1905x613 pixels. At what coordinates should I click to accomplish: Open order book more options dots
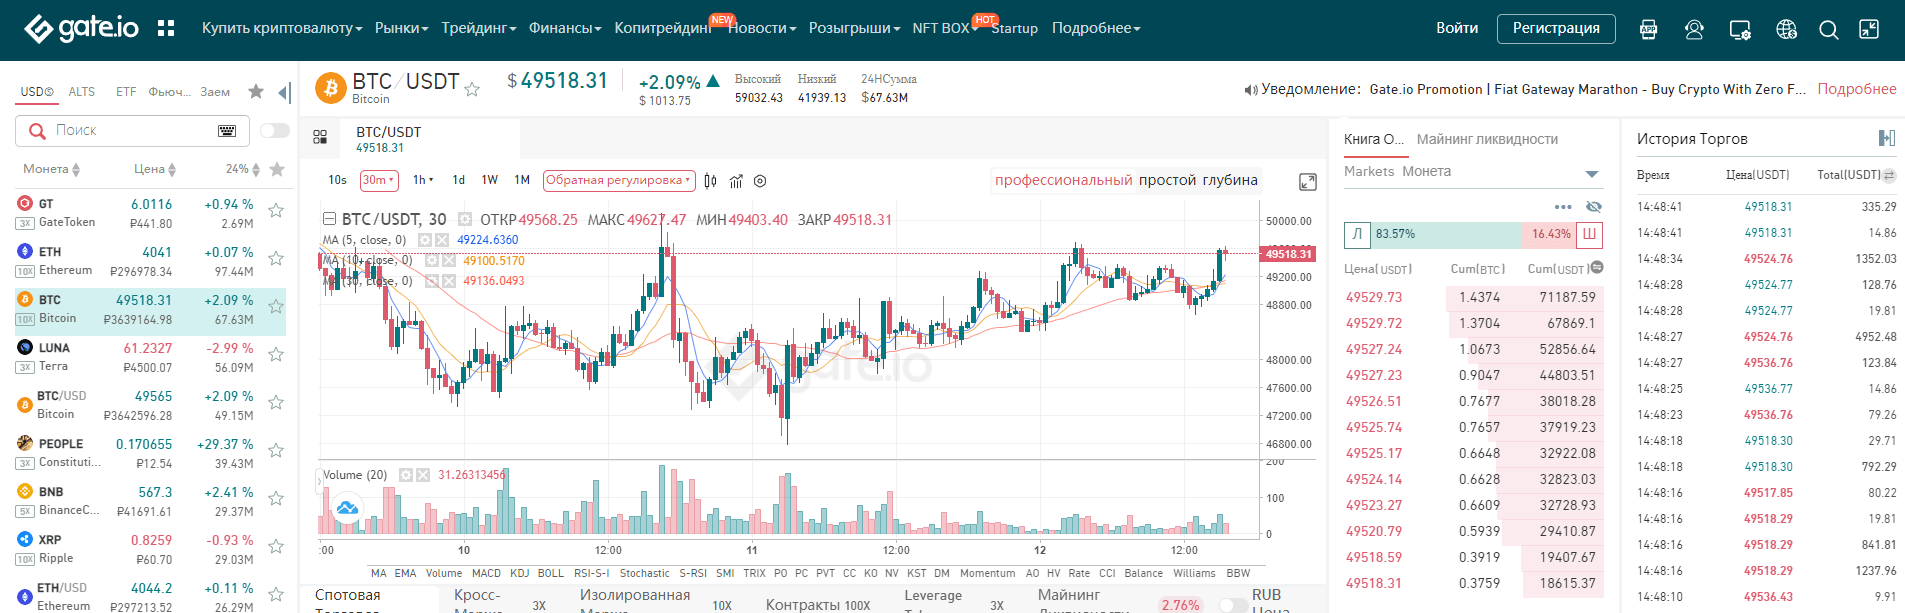click(x=1563, y=207)
